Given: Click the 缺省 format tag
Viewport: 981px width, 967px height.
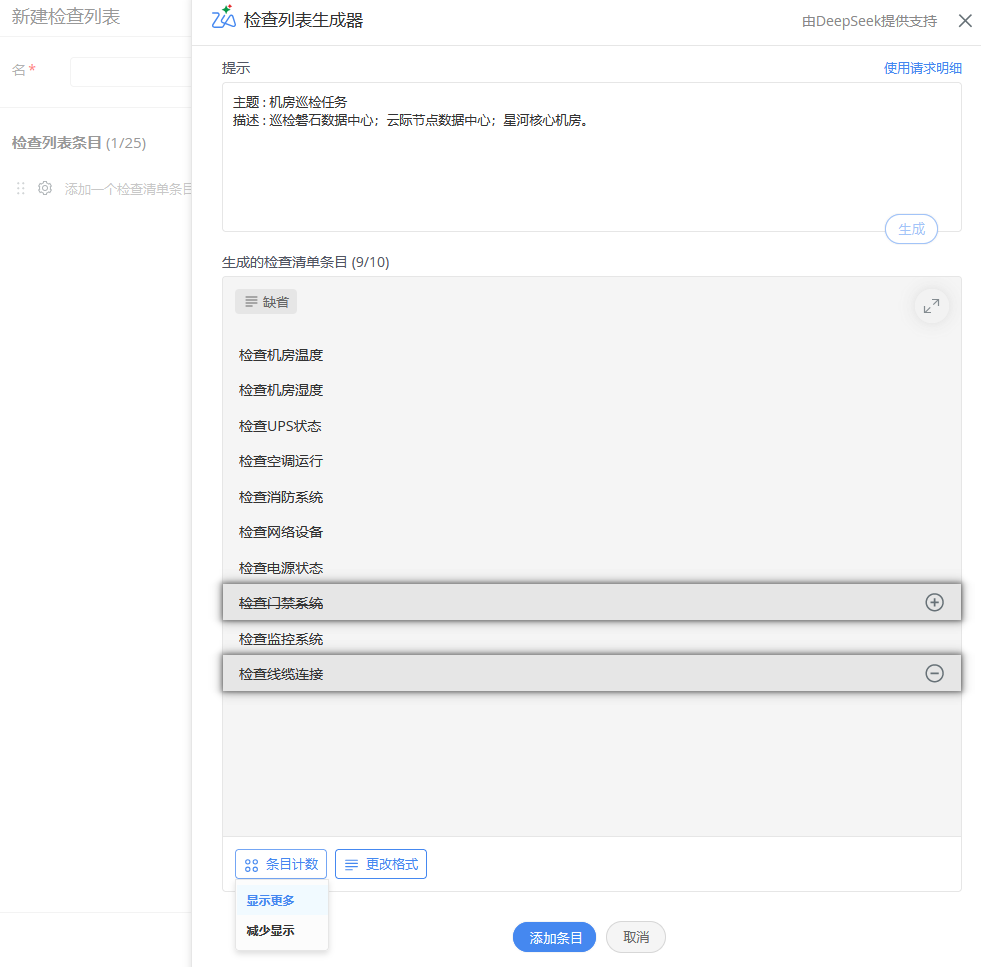Looking at the screenshot, I should [x=266, y=302].
